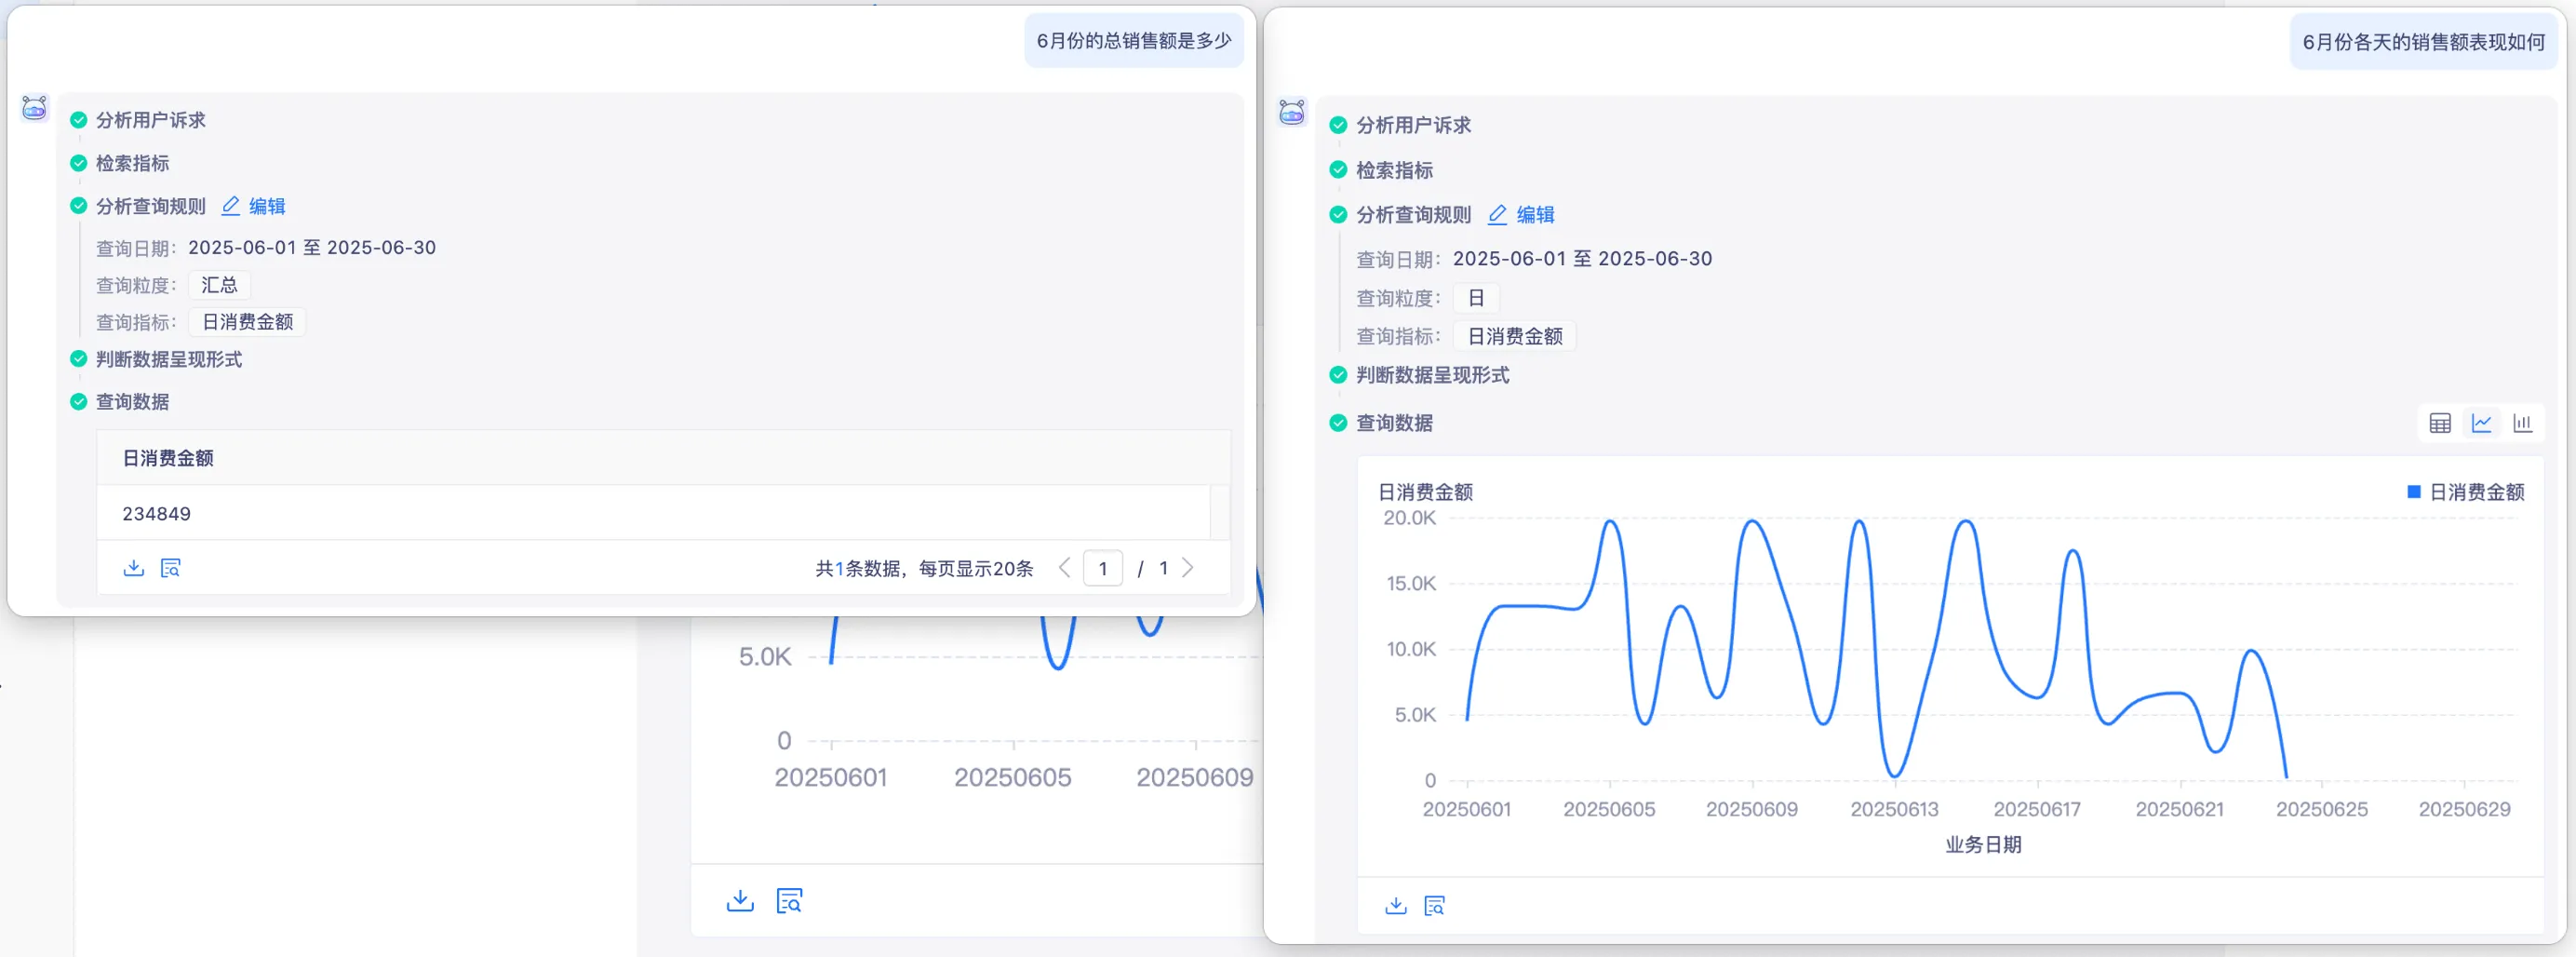Go to previous page in table pagination
Viewport: 2576px width, 957px height.
pos(1064,568)
